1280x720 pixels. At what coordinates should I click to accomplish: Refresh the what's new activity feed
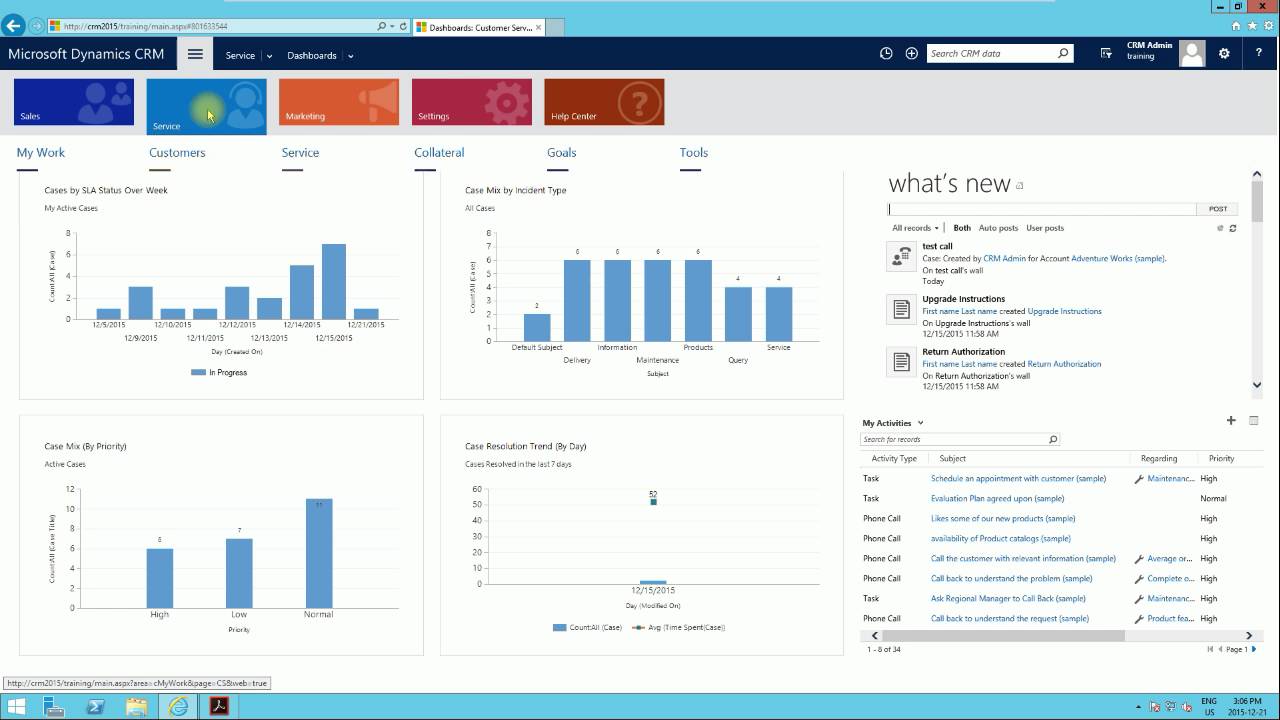(x=1233, y=228)
